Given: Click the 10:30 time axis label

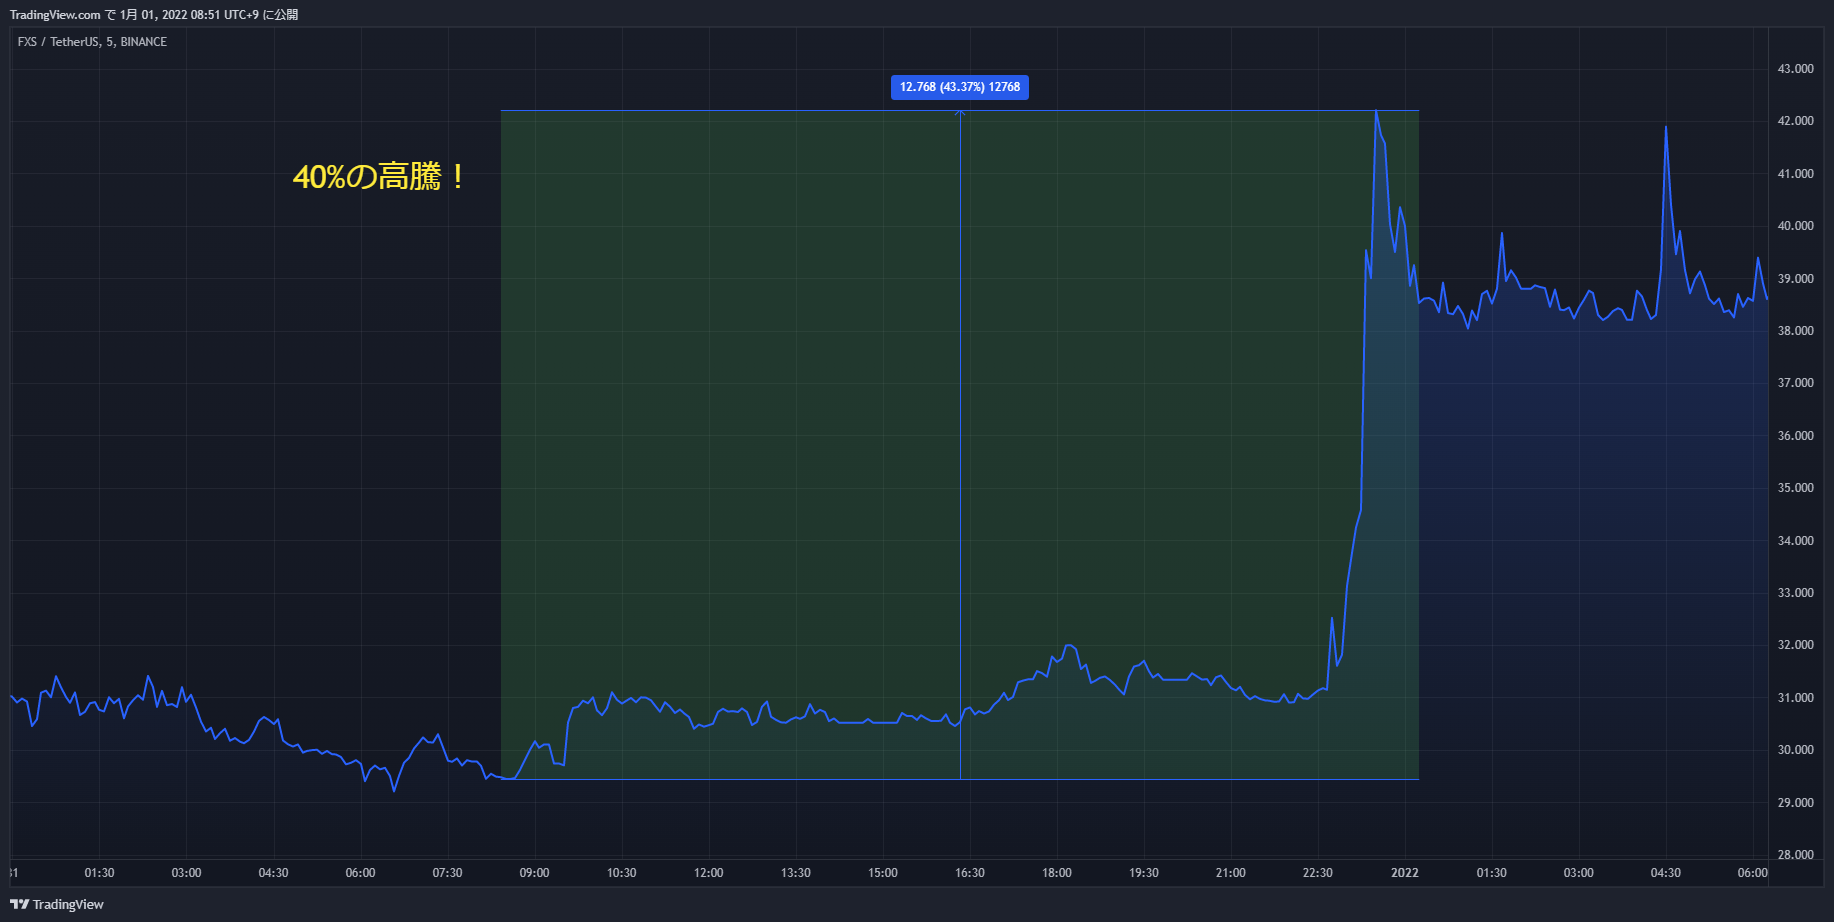Looking at the screenshot, I should [x=621, y=873].
